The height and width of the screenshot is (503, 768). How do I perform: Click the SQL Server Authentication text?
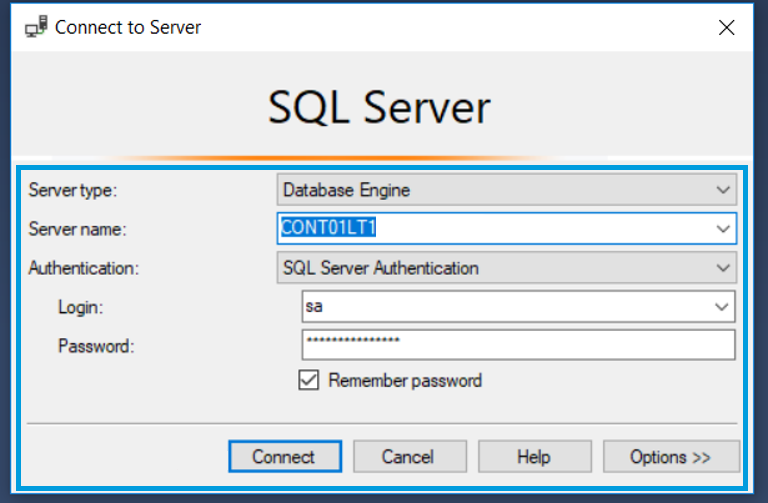(x=380, y=268)
